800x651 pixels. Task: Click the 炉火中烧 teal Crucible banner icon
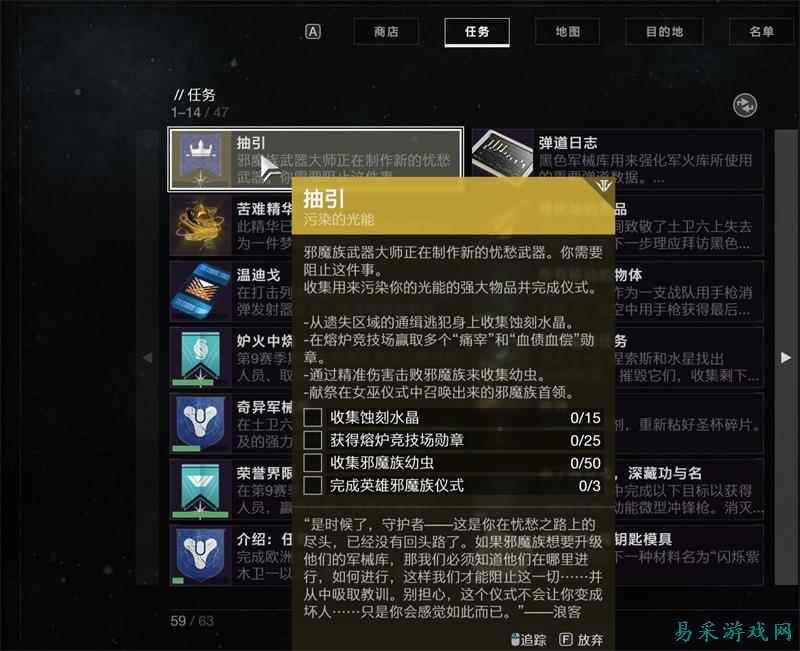200,357
